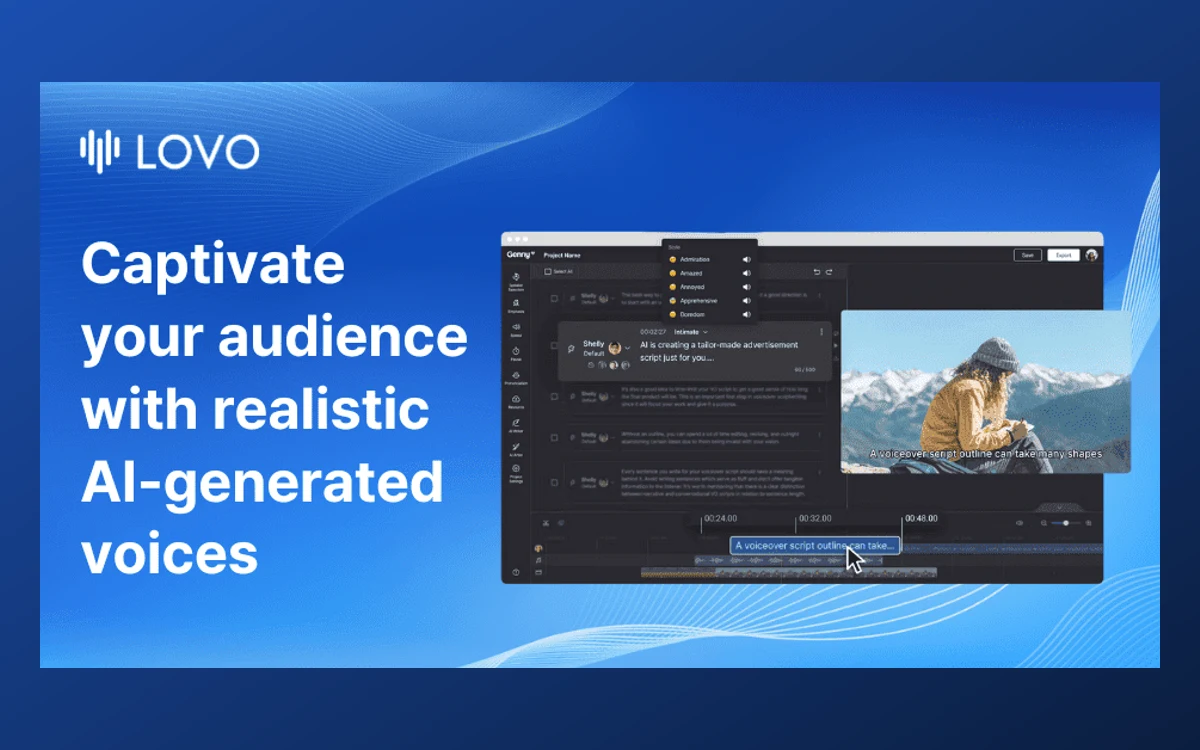
Task: Click the video track icon in timeline
Action: pyautogui.click(x=539, y=573)
